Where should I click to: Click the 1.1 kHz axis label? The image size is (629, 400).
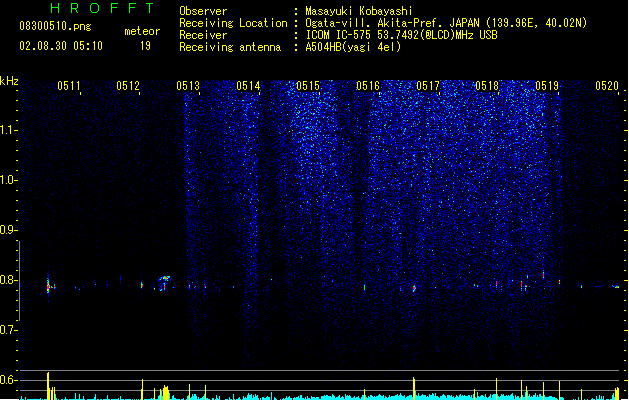coord(8,130)
